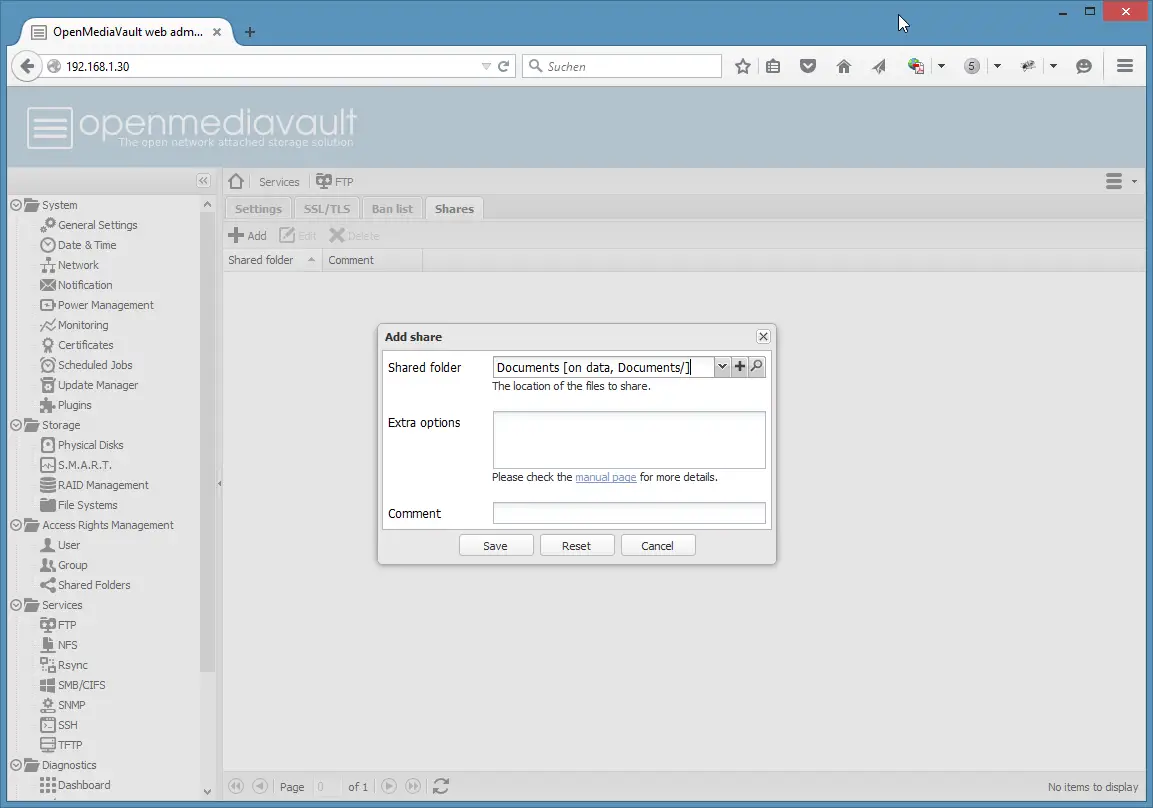The height and width of the screenshot is (808, 1153).
Task: Collapse Access Rights Management node
Action: pyautogui.click(x=15, y=525)
